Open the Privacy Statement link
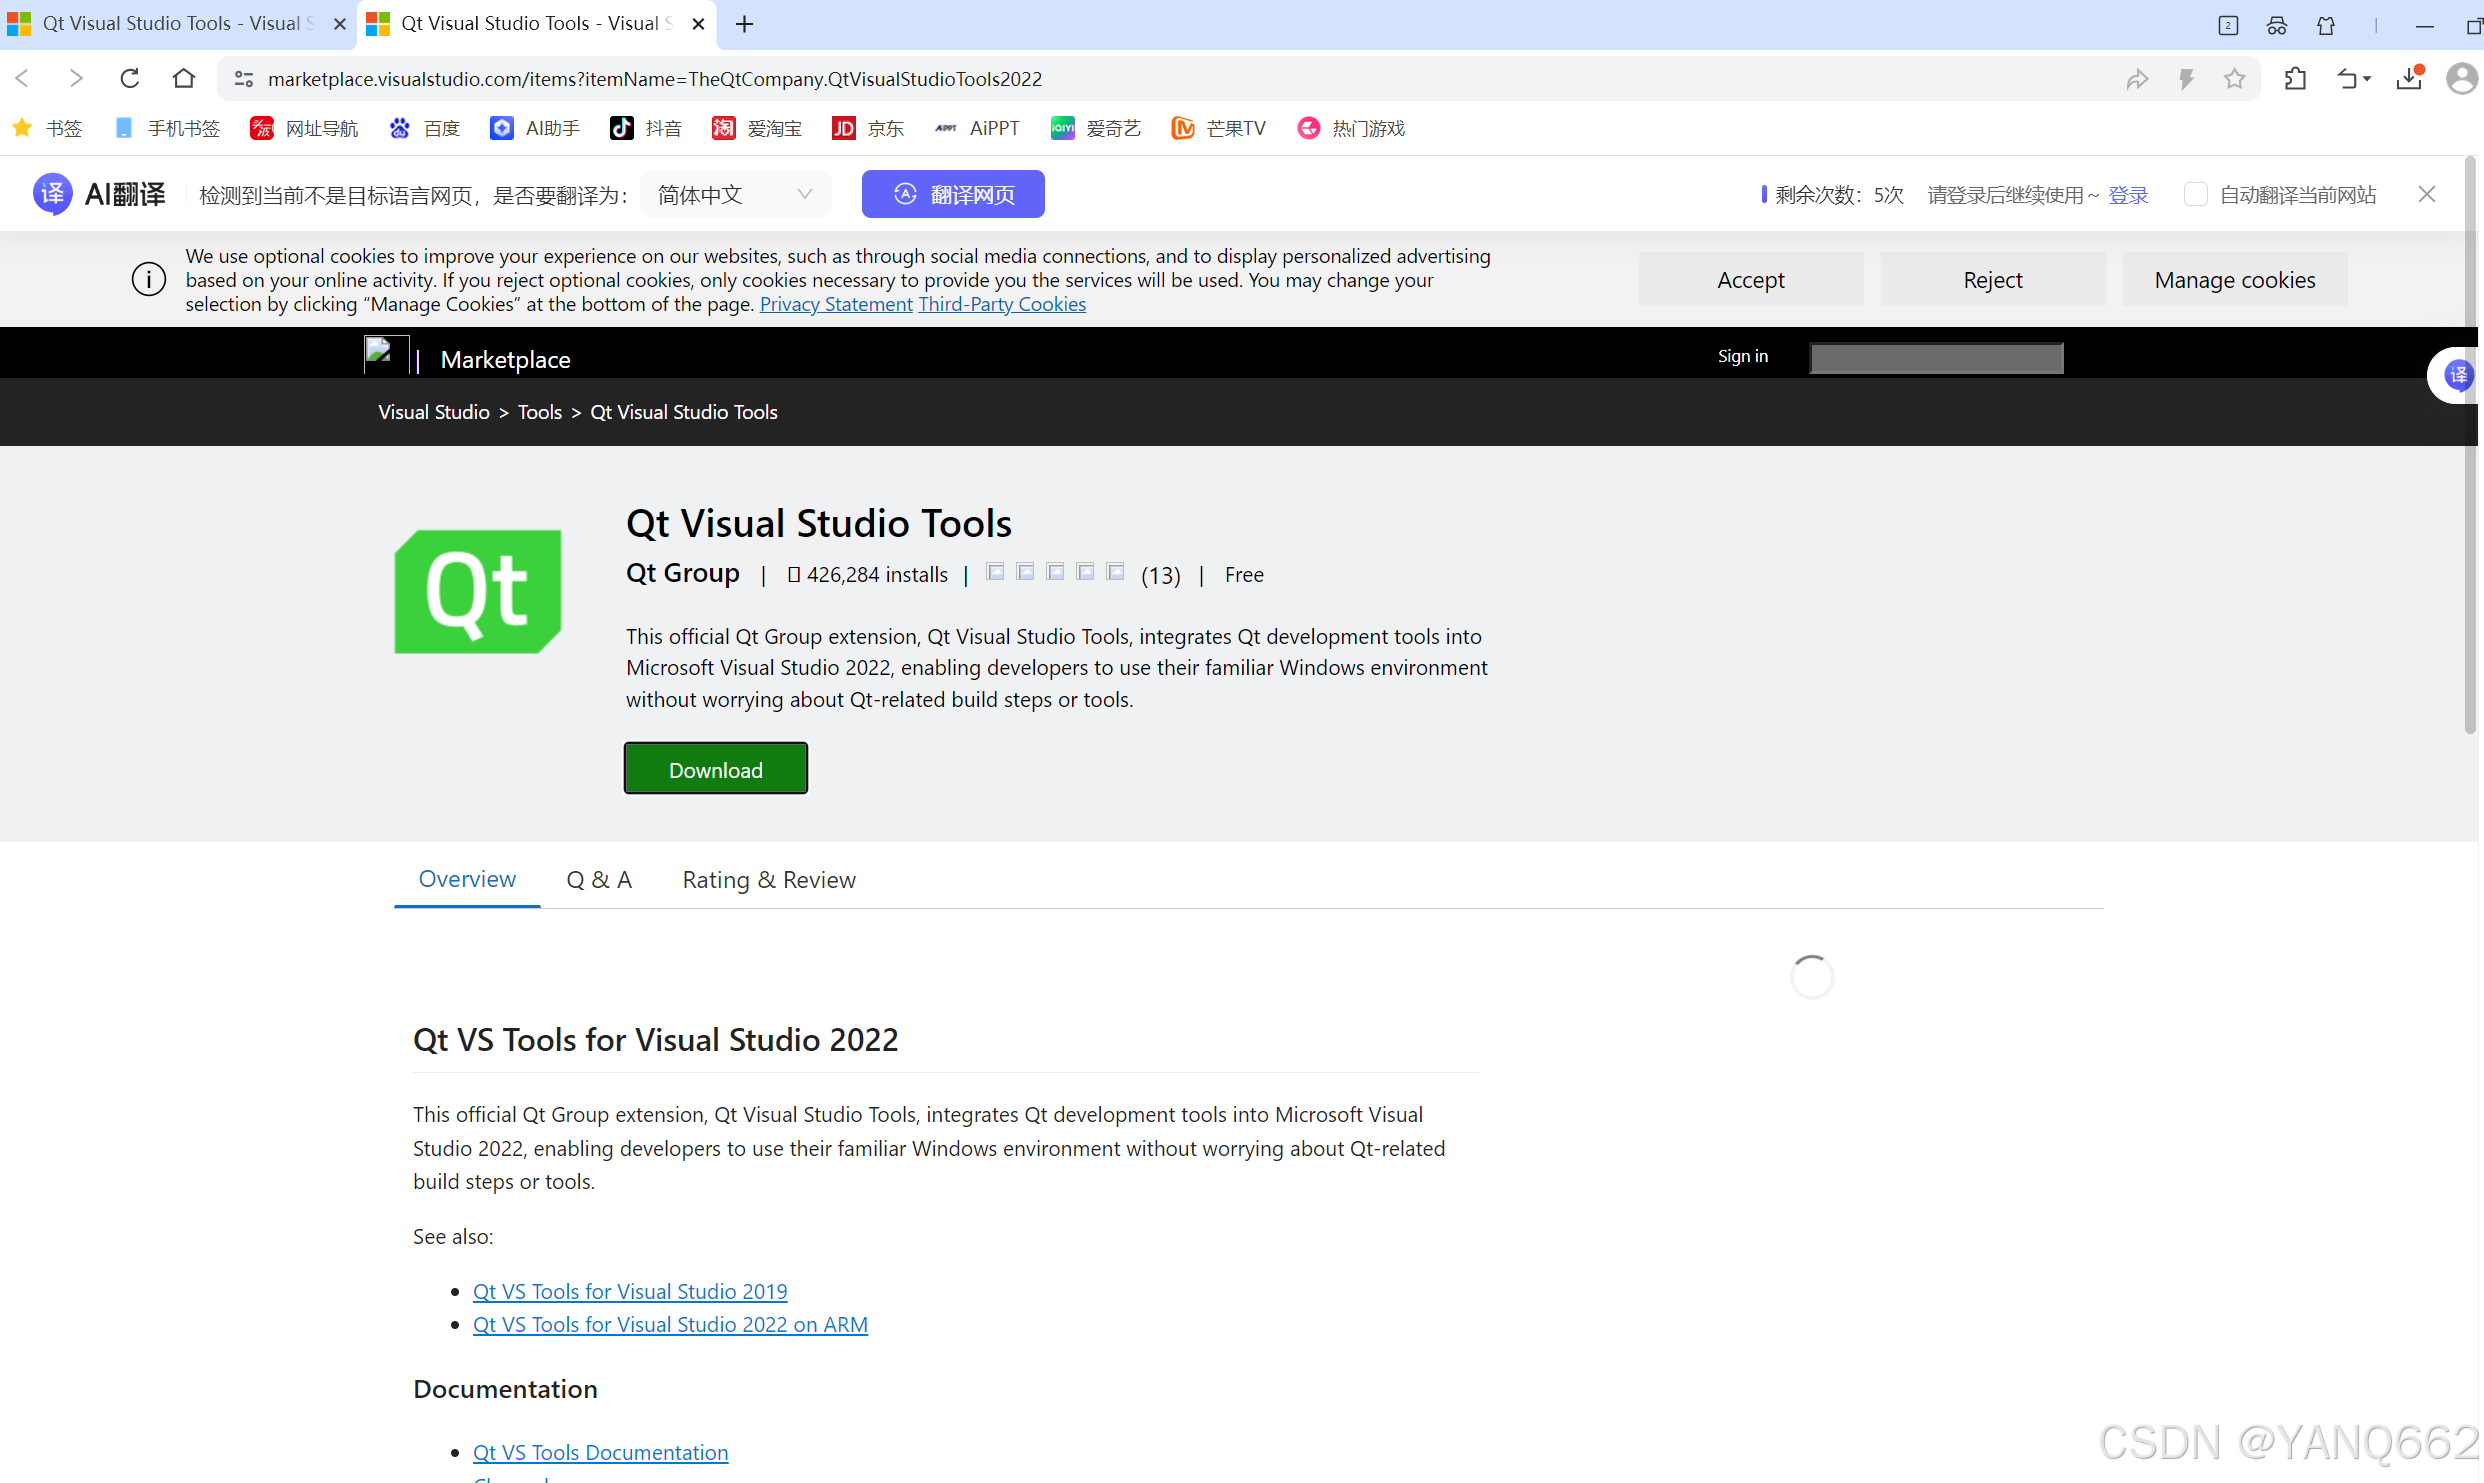 tap(836, 304)
